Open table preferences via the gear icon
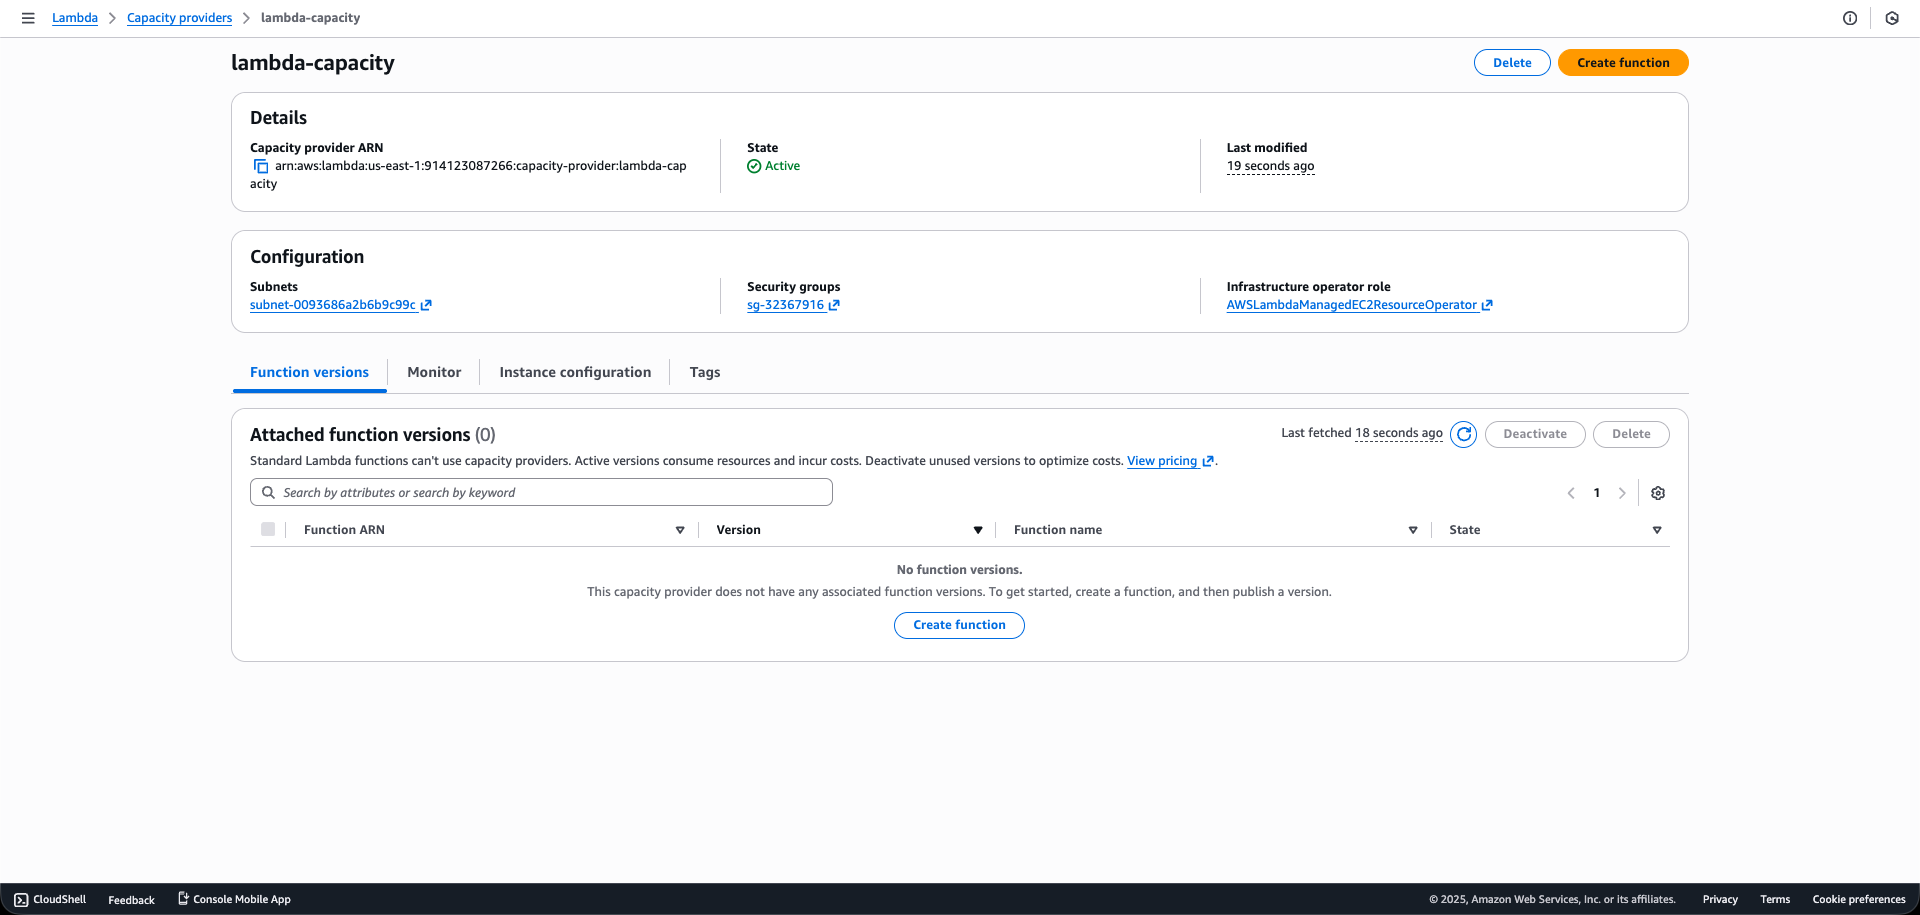 coord(1658,492)
